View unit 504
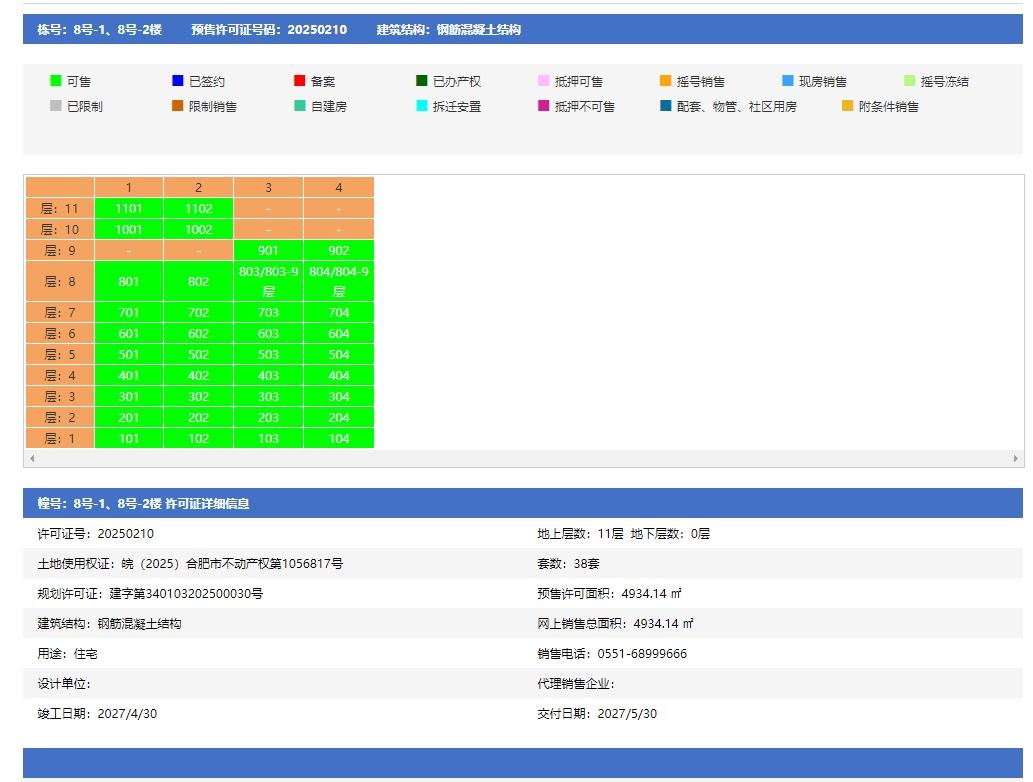 point(339,354)
